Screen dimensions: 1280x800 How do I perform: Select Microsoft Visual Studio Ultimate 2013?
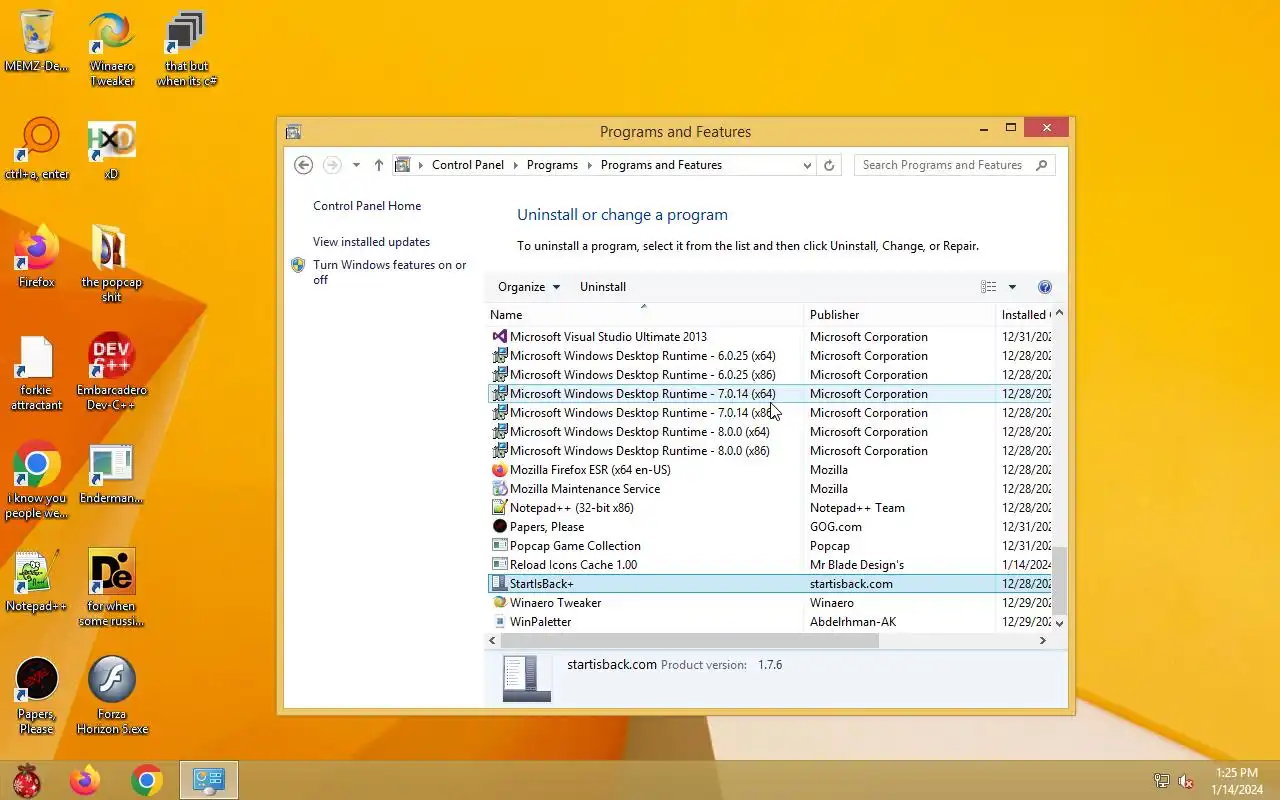(768, 337)
